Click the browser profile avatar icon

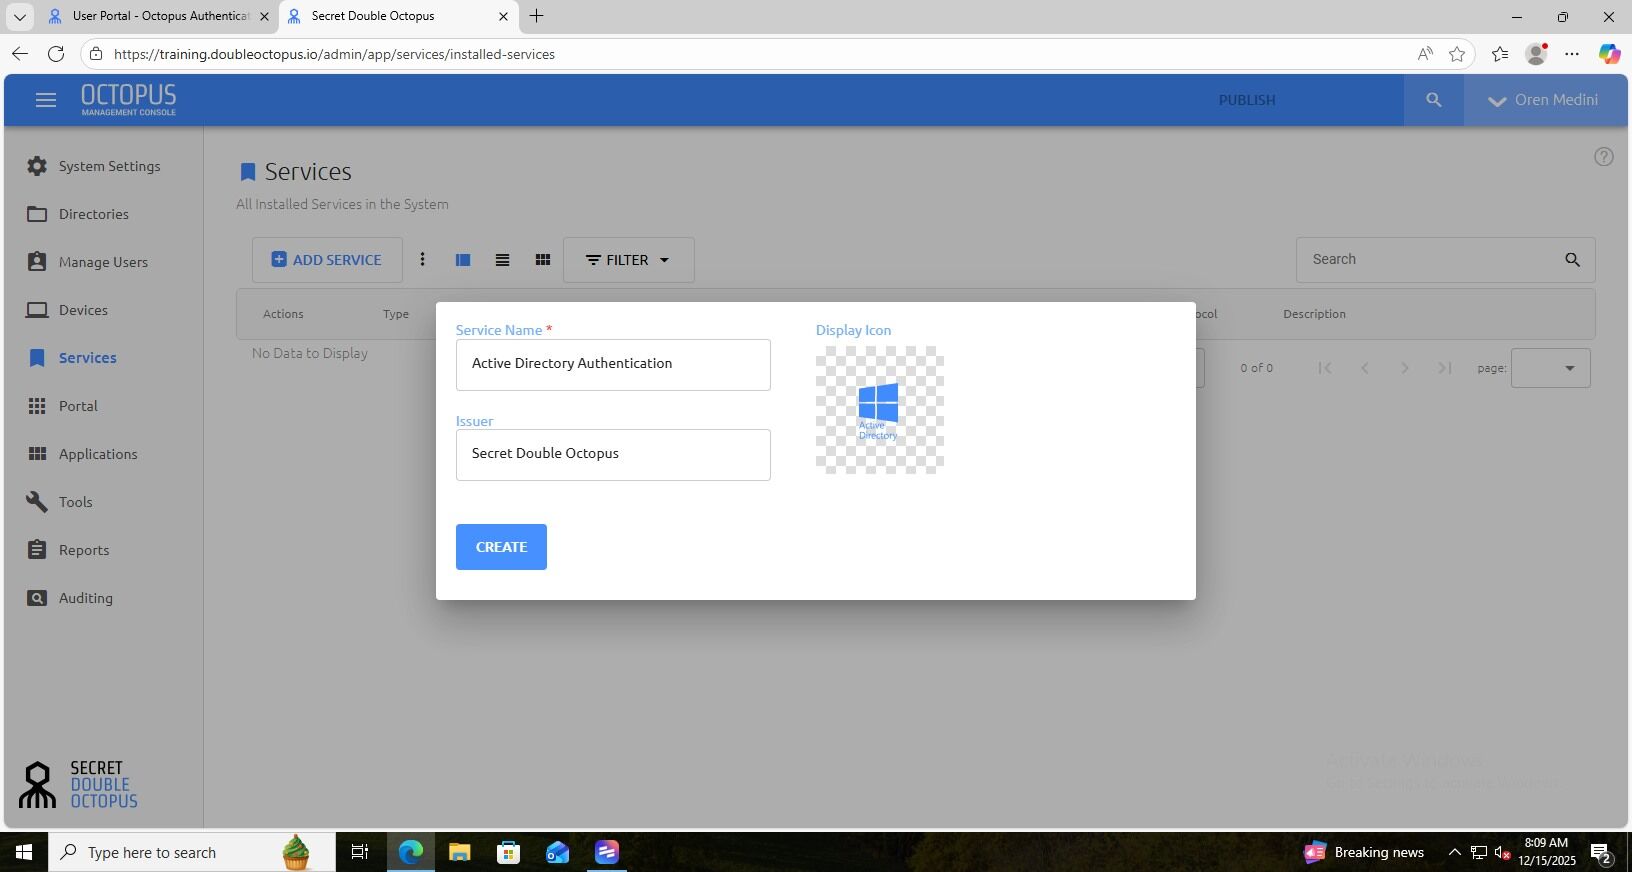click(1536, 54)
